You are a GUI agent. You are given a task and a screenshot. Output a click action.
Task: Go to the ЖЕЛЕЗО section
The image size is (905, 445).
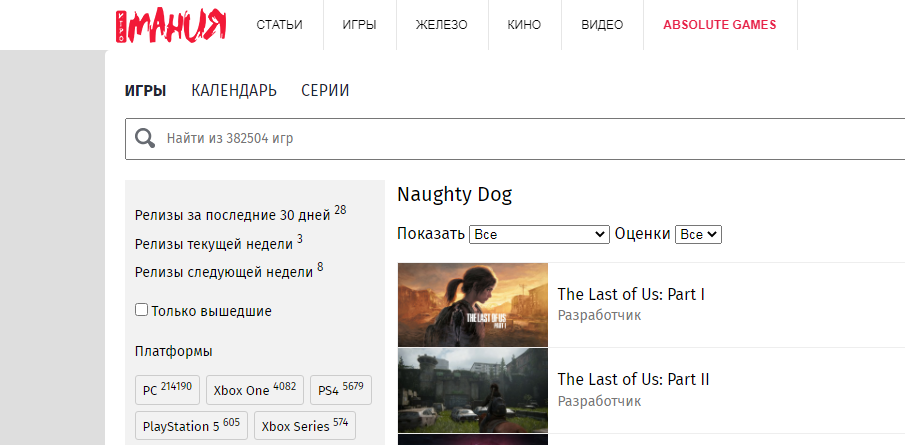(x=442, y=25)
